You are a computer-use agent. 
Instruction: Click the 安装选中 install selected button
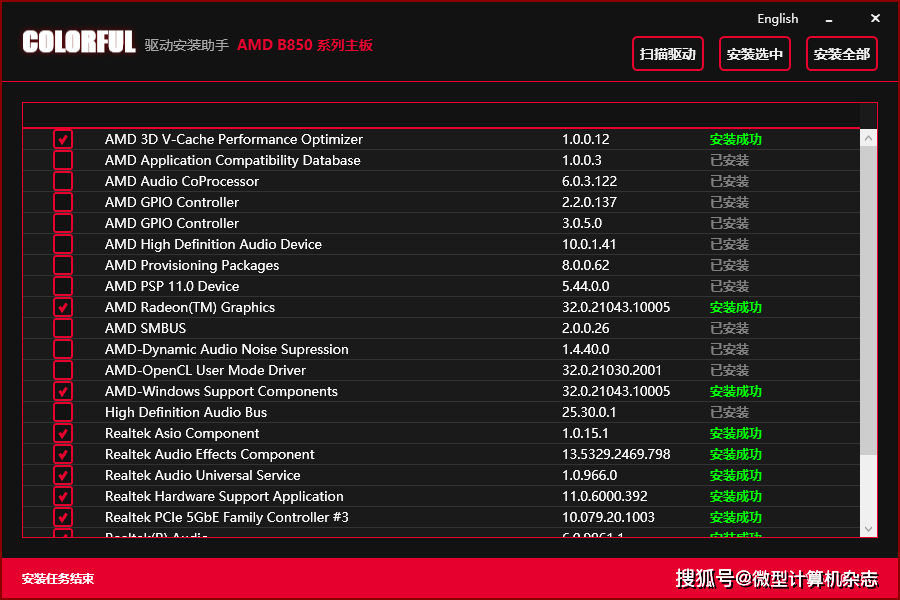755,54
